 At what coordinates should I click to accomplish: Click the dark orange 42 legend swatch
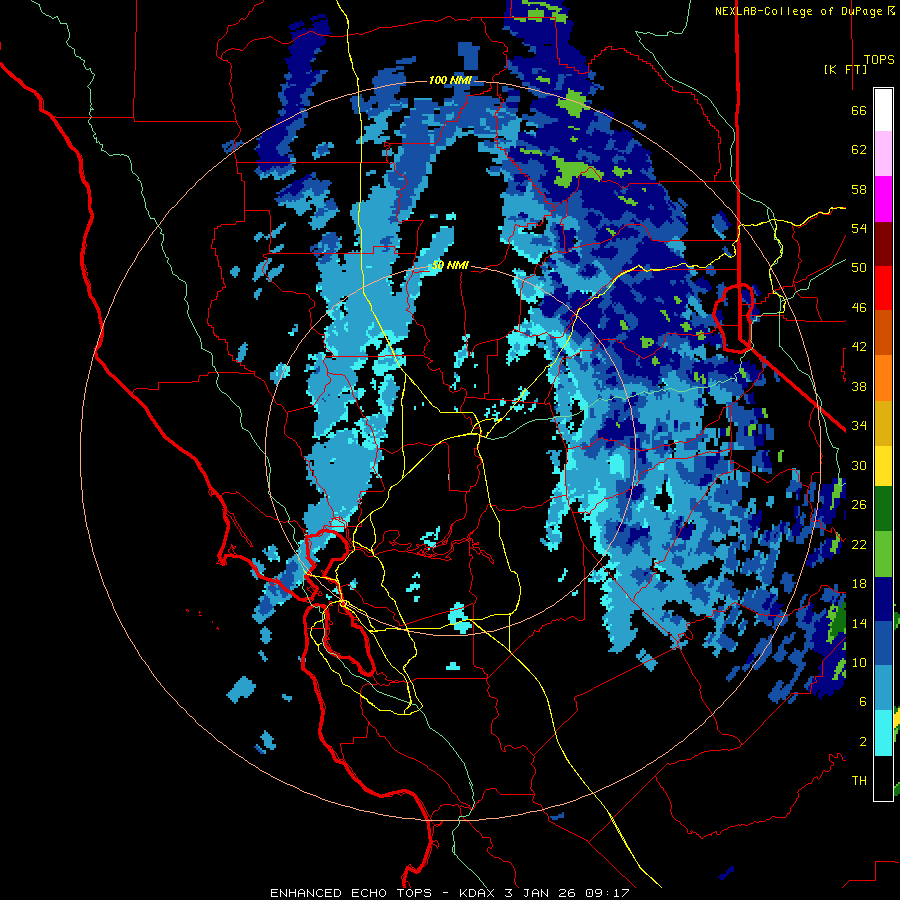(x=883, y=332)
